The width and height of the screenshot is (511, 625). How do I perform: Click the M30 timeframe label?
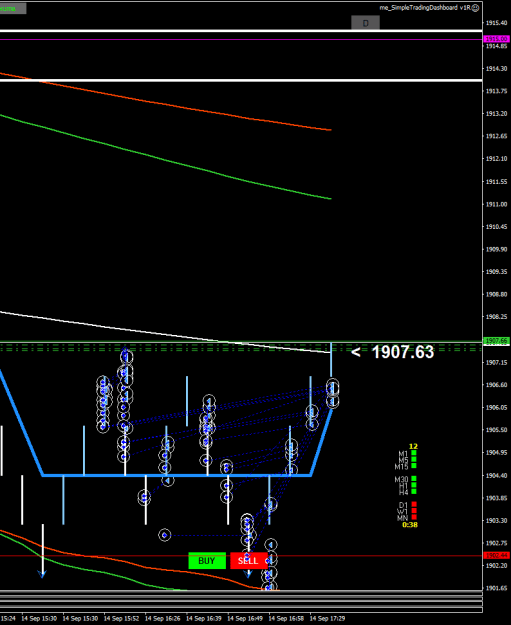coord(401,479)
